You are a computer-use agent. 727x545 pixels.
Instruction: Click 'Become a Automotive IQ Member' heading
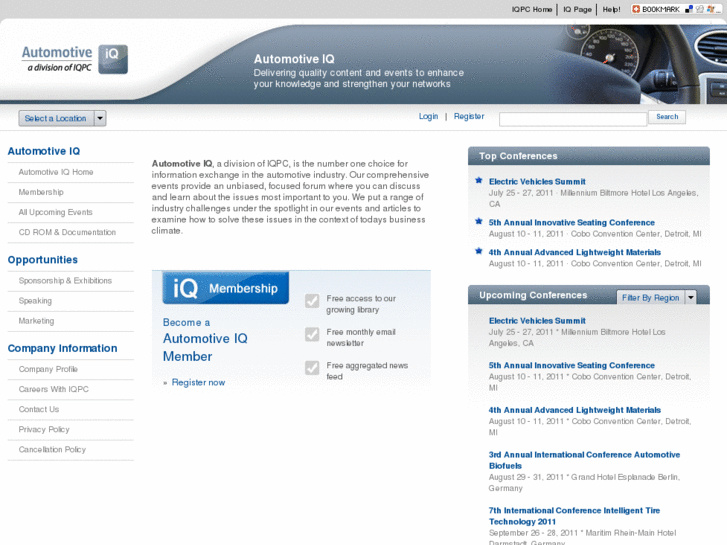(205, 340)
